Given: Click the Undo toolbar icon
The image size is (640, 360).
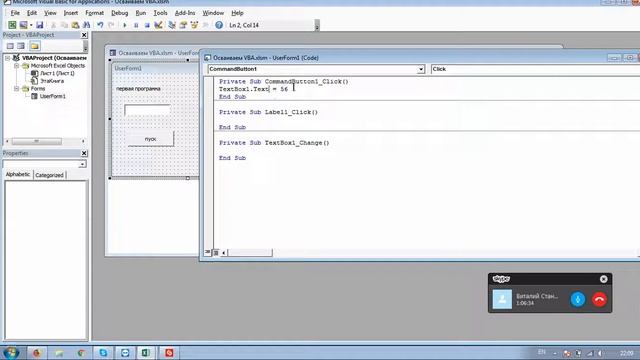Looking at the screenshot, I should [x=100, y=25].
